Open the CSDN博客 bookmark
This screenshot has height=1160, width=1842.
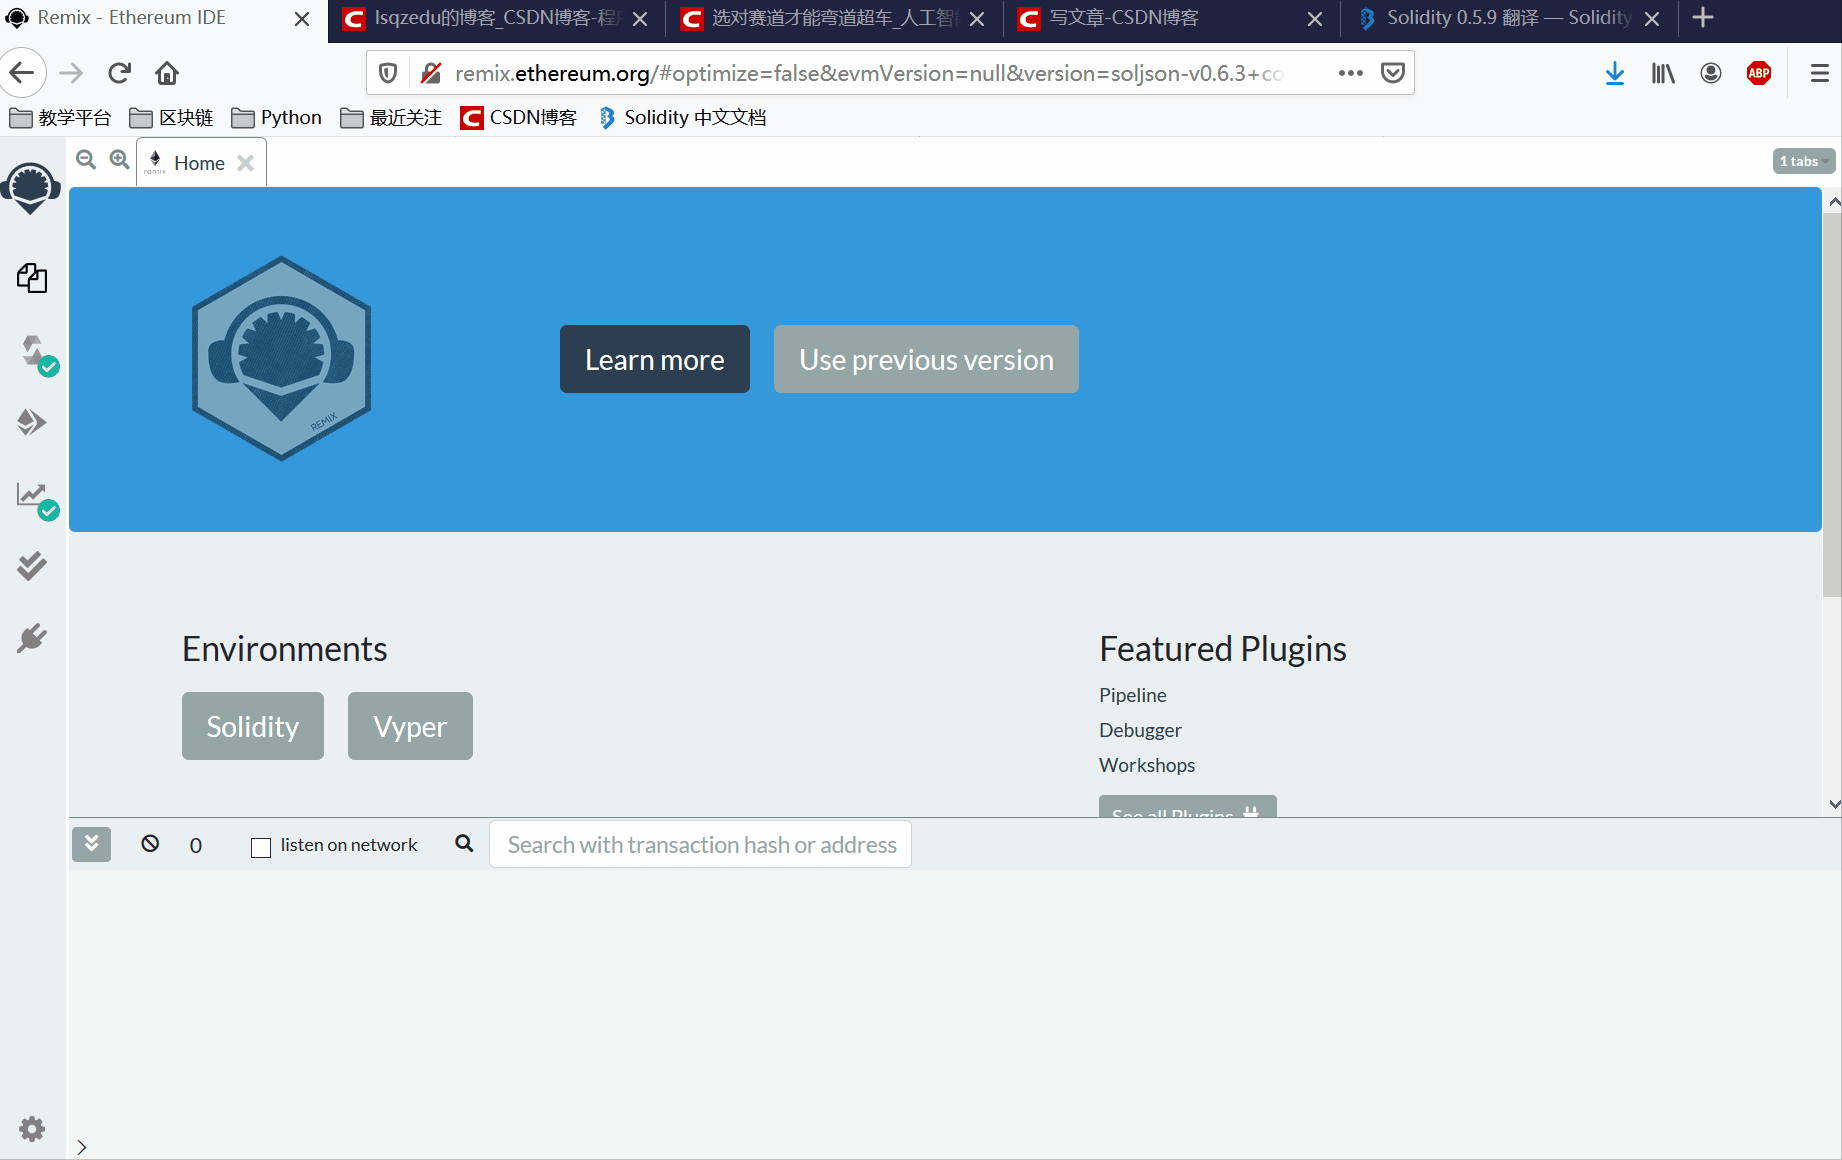519,118
